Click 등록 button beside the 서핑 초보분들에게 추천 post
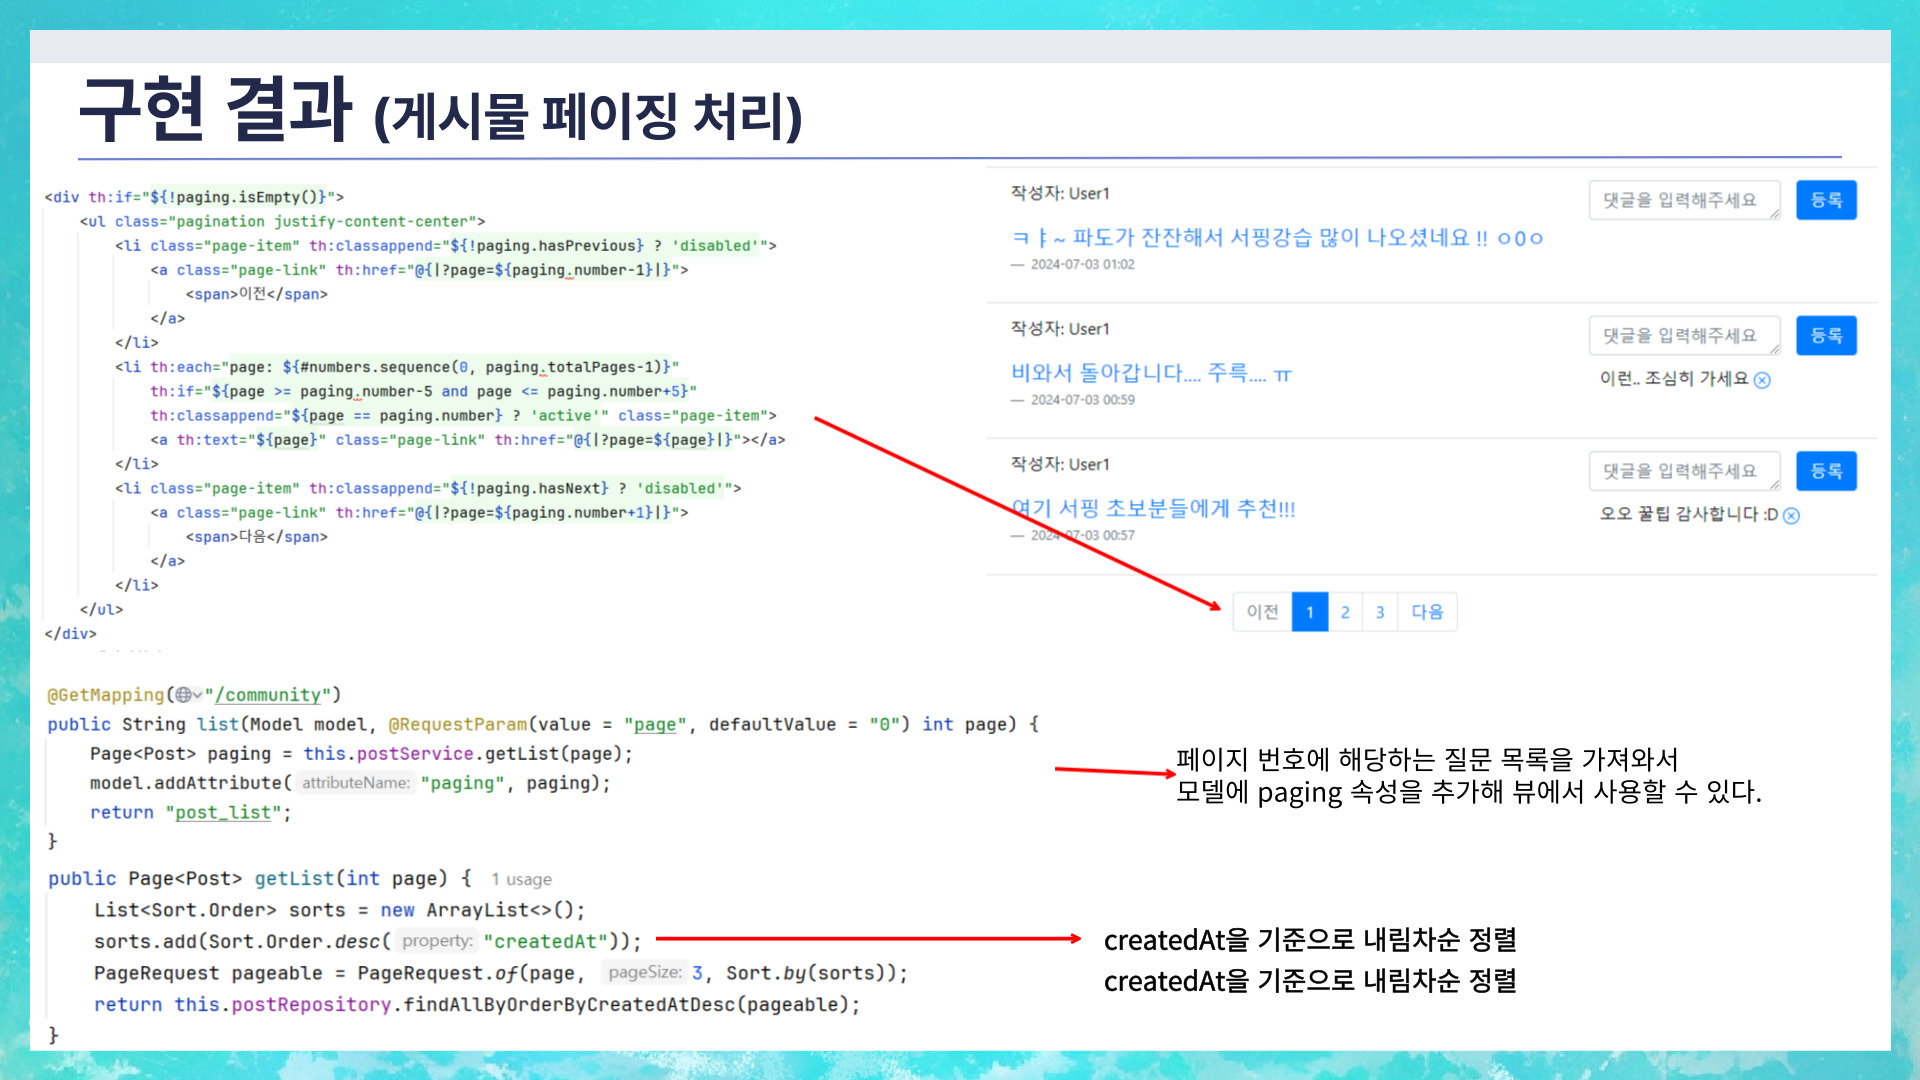The width and height of the screenshot is (1920, 1080). point(1826,471)
